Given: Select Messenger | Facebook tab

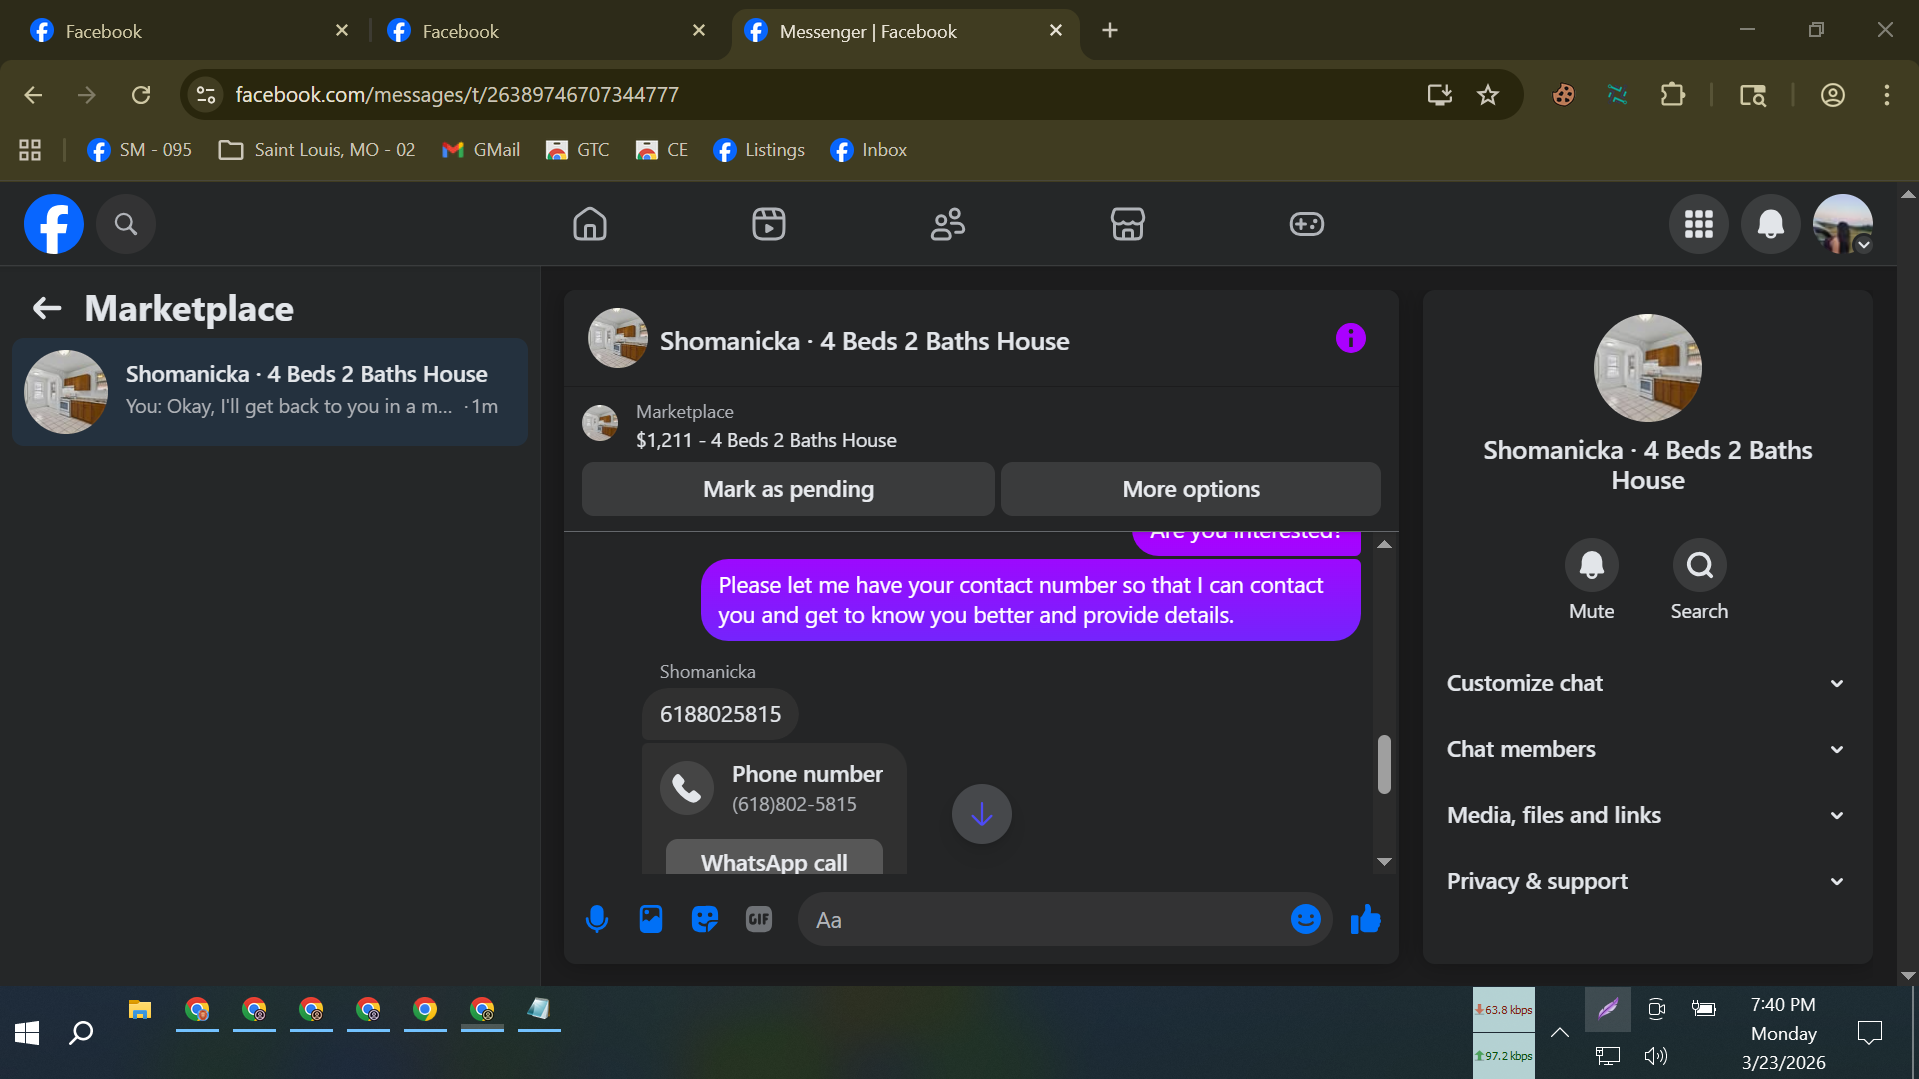Looking at the screenshot, I should [x=905, y=31].
